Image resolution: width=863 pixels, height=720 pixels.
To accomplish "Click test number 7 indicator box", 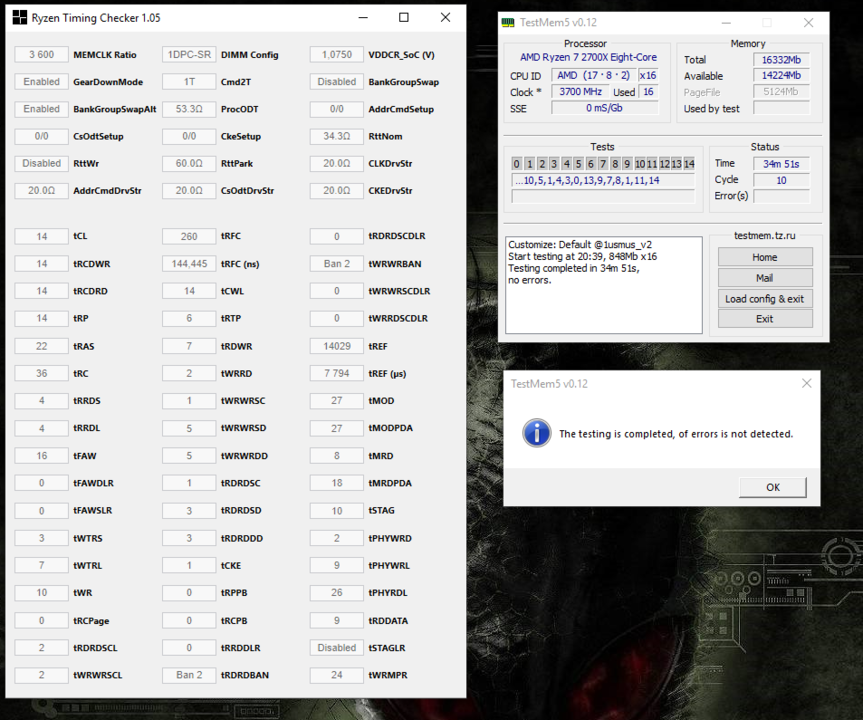I will 603,163.
